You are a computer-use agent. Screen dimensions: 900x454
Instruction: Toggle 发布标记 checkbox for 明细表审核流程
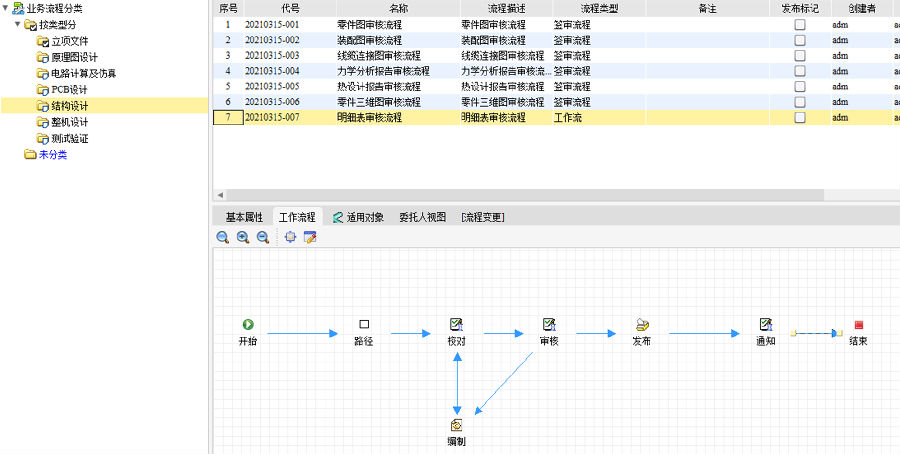pos(800,118)
